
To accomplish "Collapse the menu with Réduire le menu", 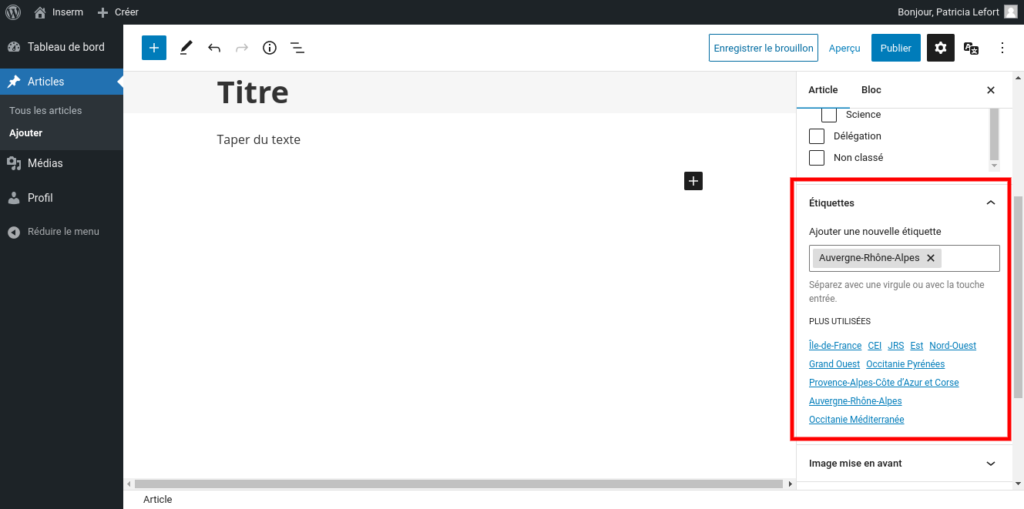I will tap(62, 232).
